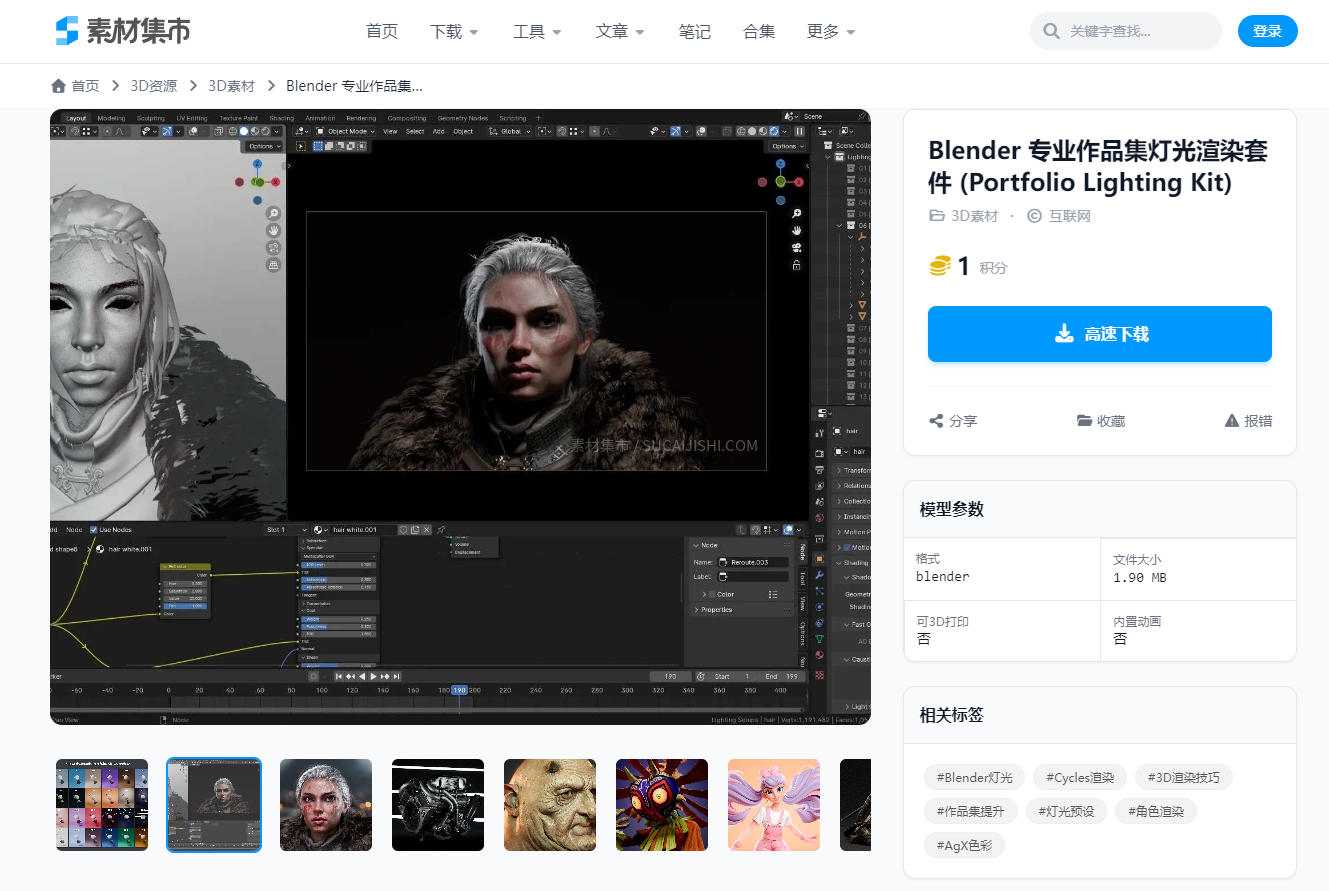Click the magnifier icon in the search bar
The image size is (1329, 891).
(x=1051, y=31)
